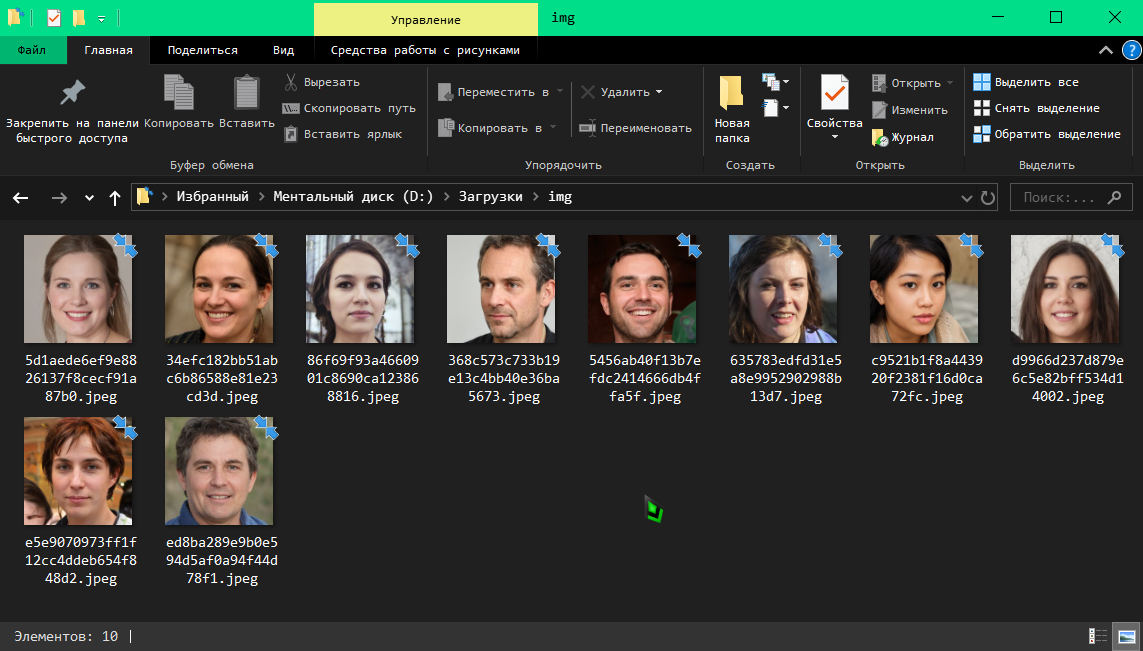Expand the Удалить dropdown arrow
The image size is (1143, 651).
pyautogui.click(x=659, y=92)
